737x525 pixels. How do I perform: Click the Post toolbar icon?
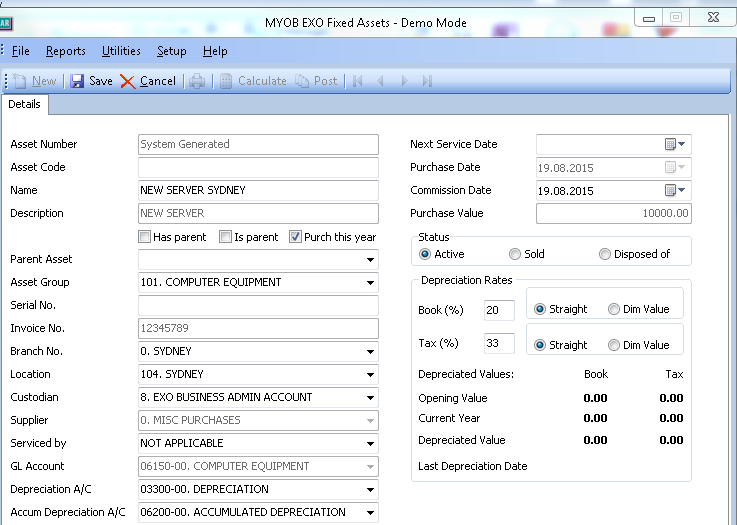(302, 81)
